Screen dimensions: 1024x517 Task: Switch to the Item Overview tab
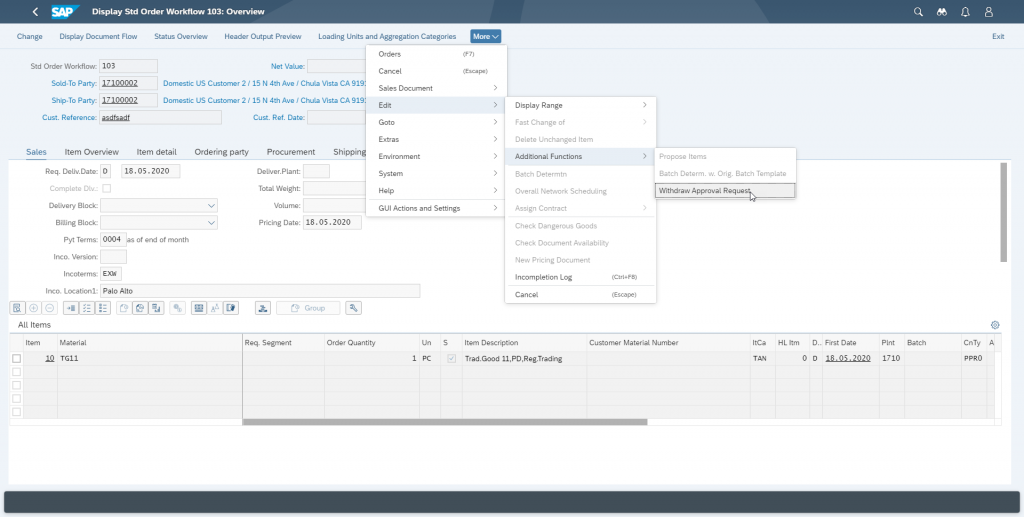(91, 152)
